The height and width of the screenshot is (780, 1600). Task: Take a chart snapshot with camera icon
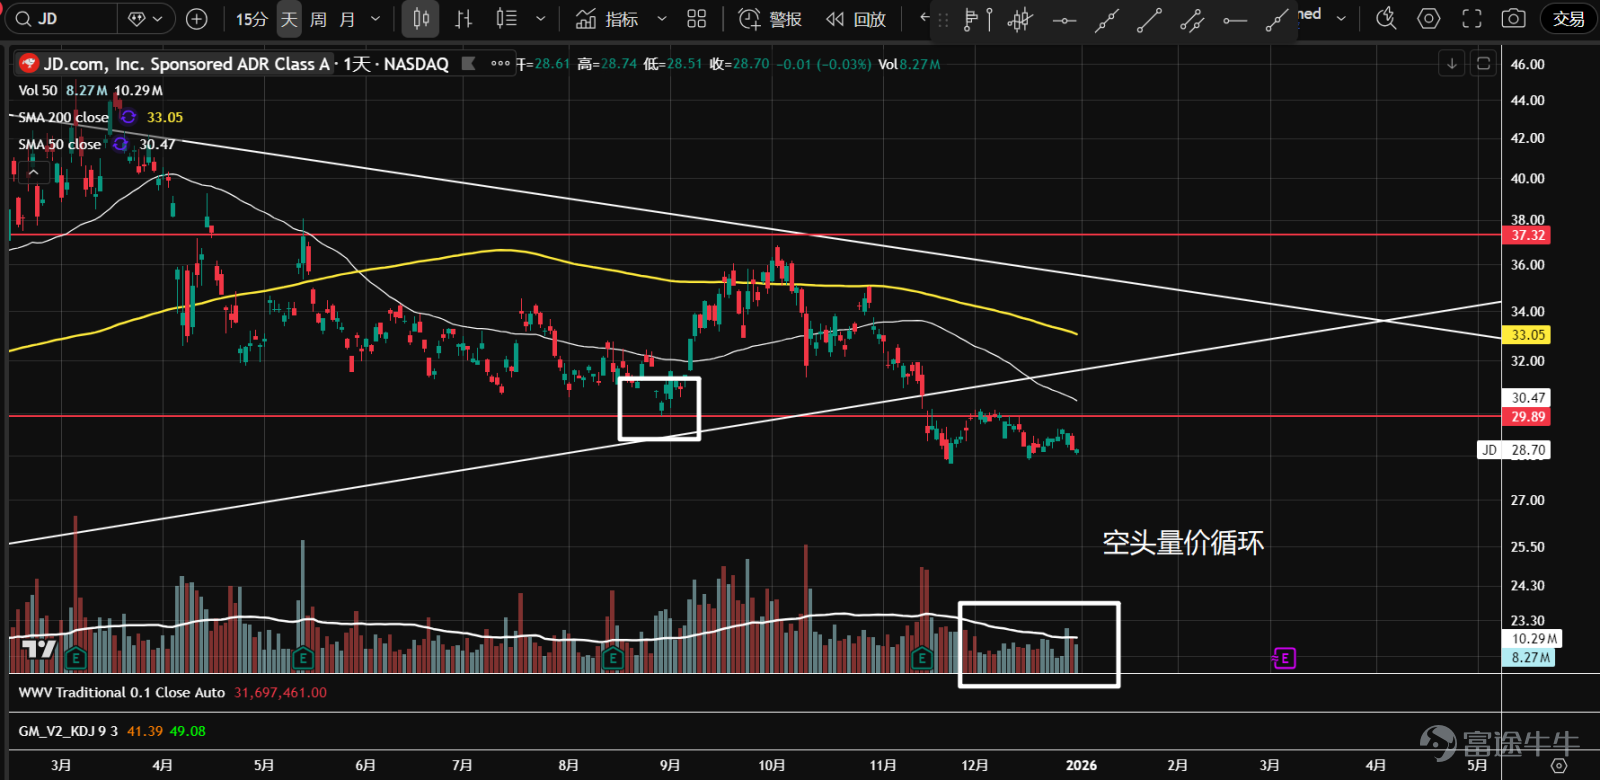pos(1514,19)
